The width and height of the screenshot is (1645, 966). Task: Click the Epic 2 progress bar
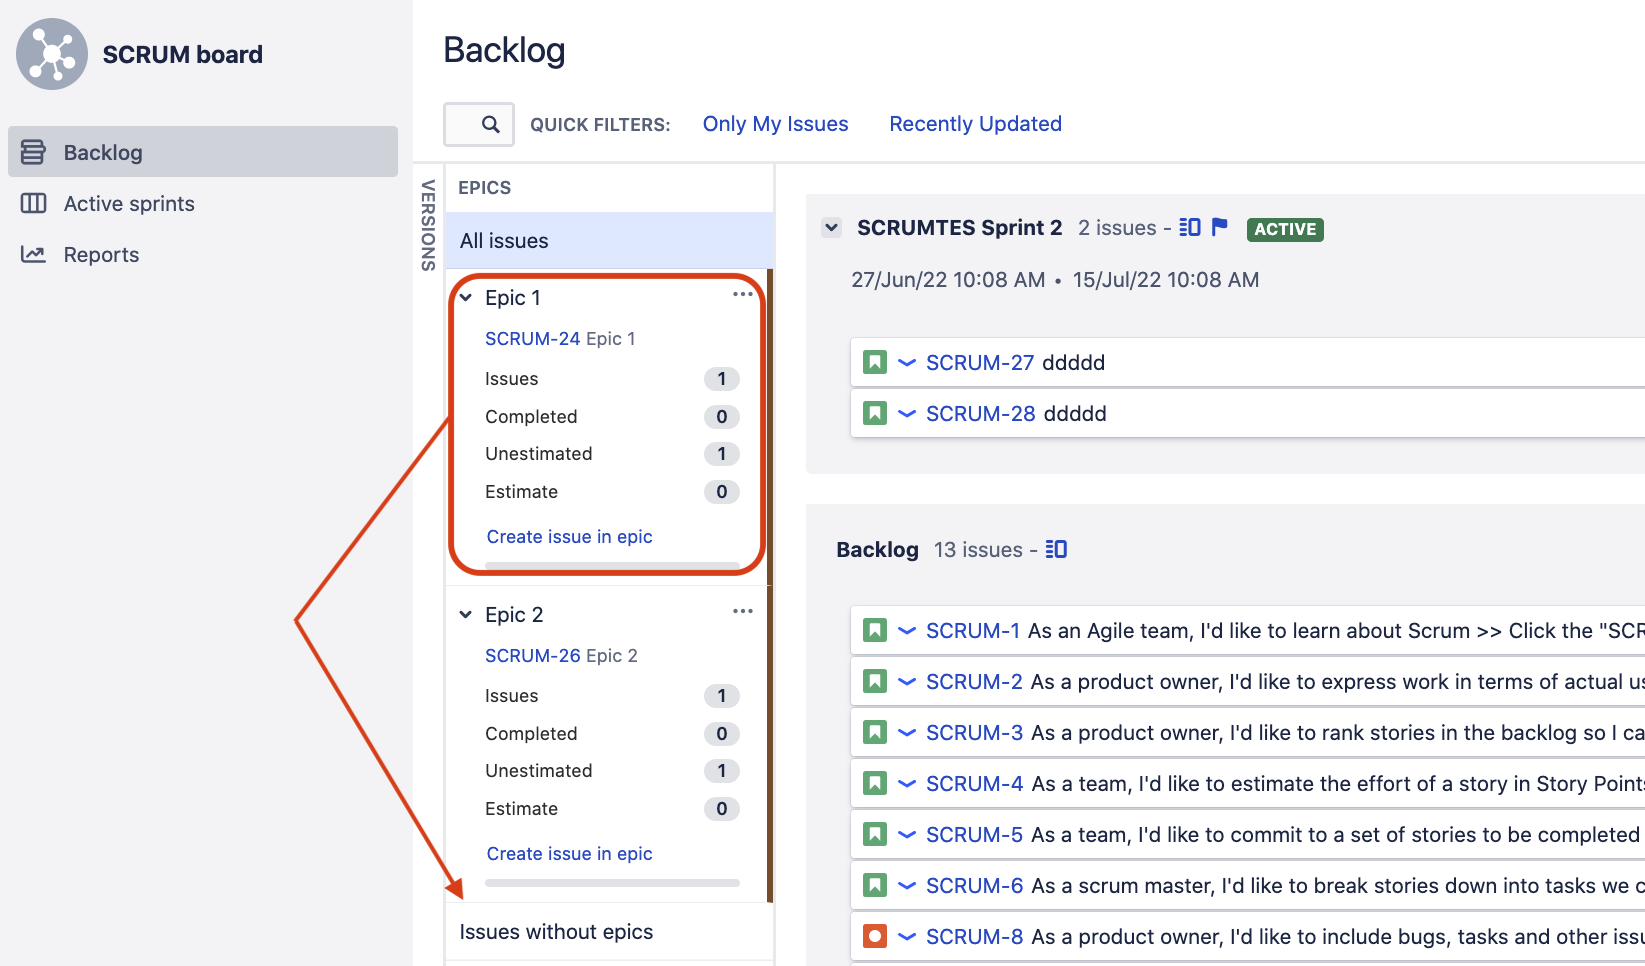coord(612,883)
